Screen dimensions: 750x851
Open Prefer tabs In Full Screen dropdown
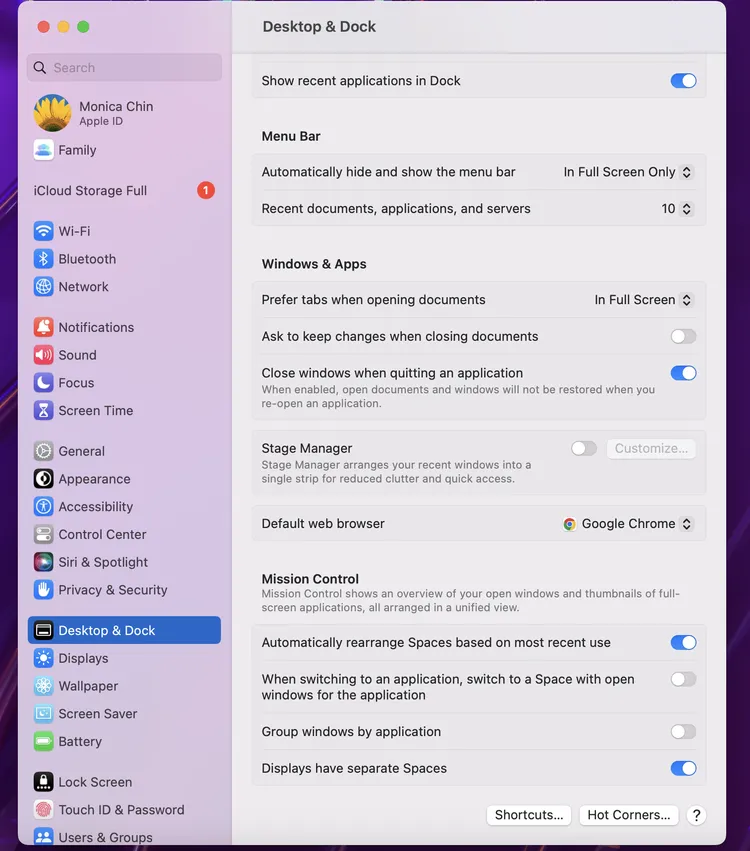click(644, 300)
